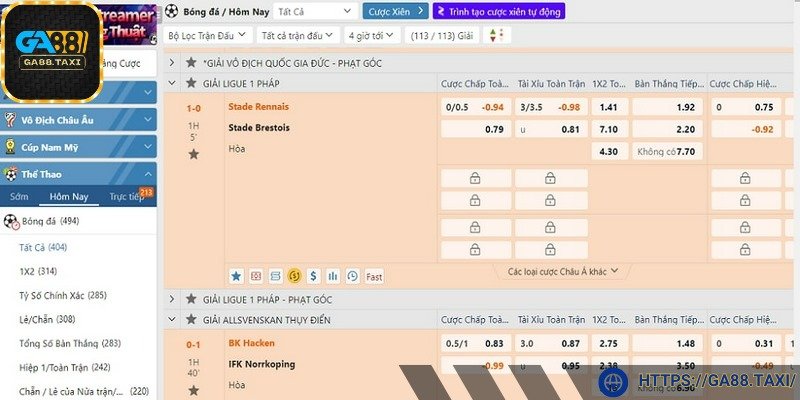Click the GA88 logo
Screen dimensions: 800x400
tap(52, 51)
